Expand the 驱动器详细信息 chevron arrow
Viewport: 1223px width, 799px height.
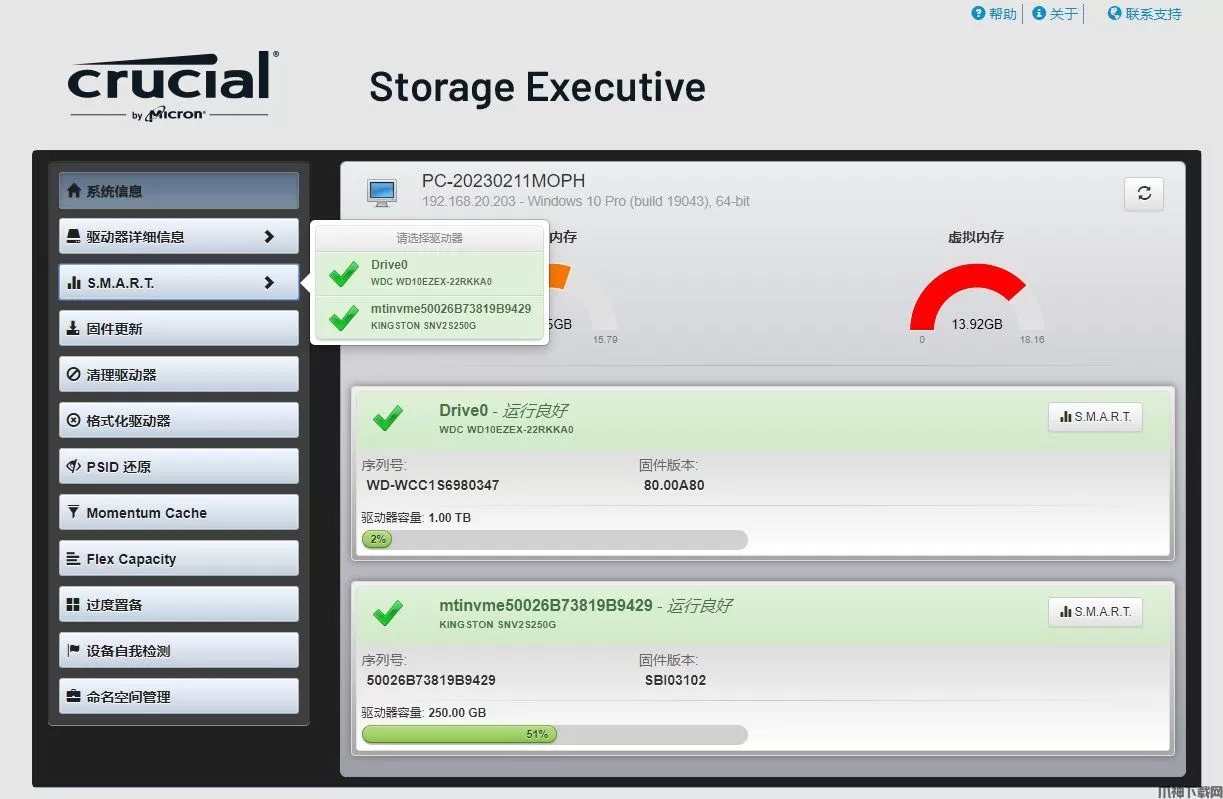tap(268, 237)
